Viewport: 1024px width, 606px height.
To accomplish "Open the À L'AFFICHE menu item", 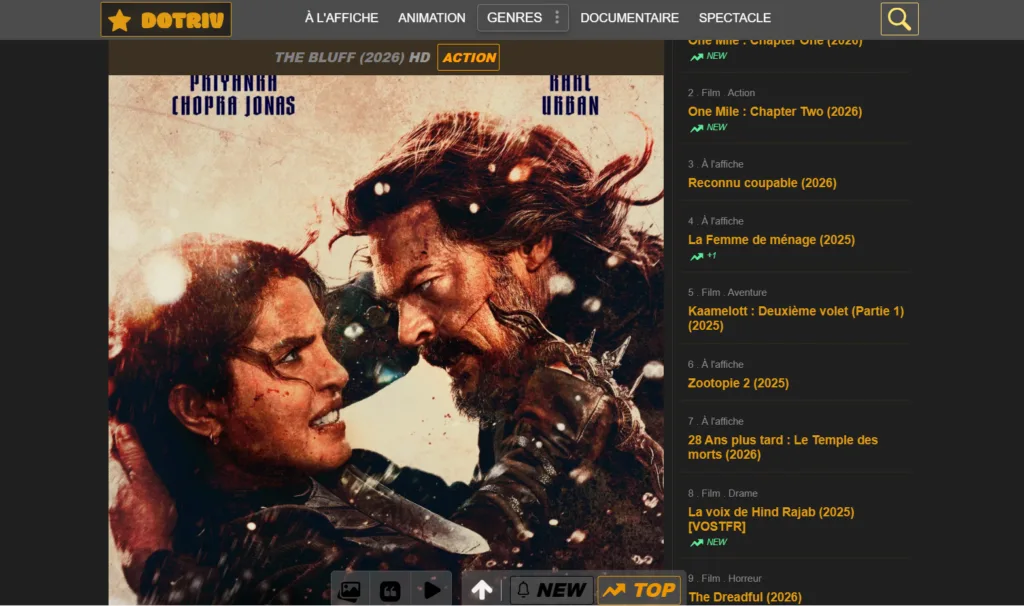I will (341, 18).
